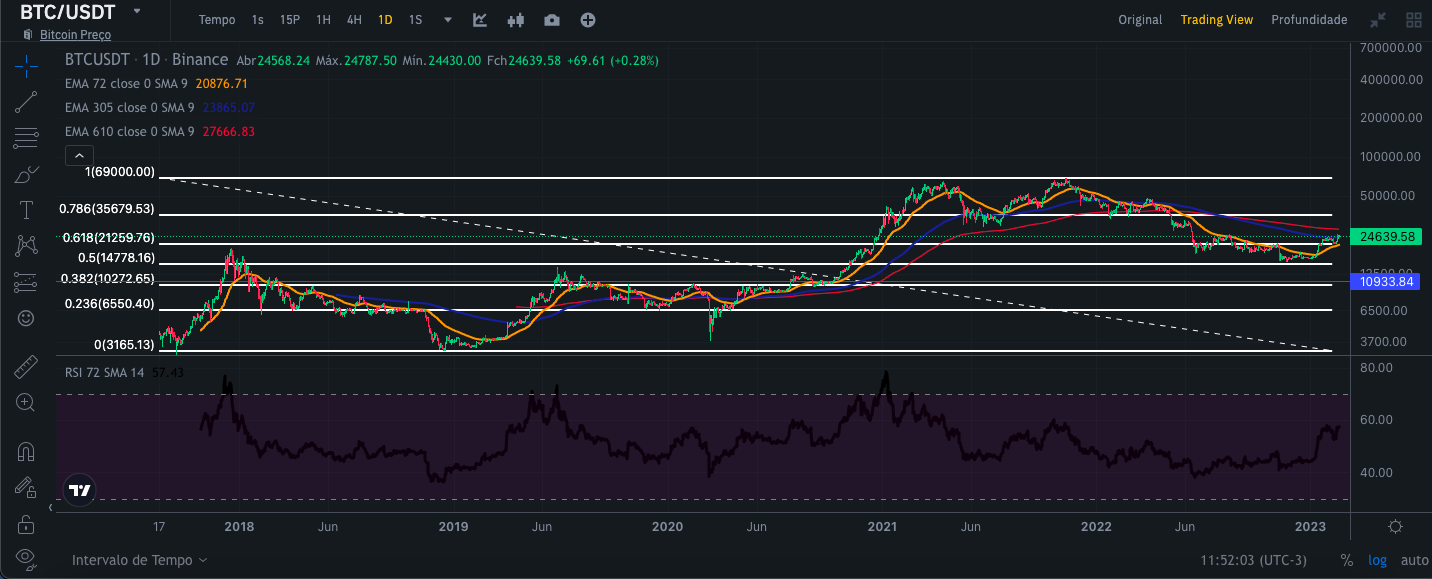Viewport: 1432px width, 579px height.
Task: Activate the zoom-in magnifier tool
Action: tap(26, 403)
